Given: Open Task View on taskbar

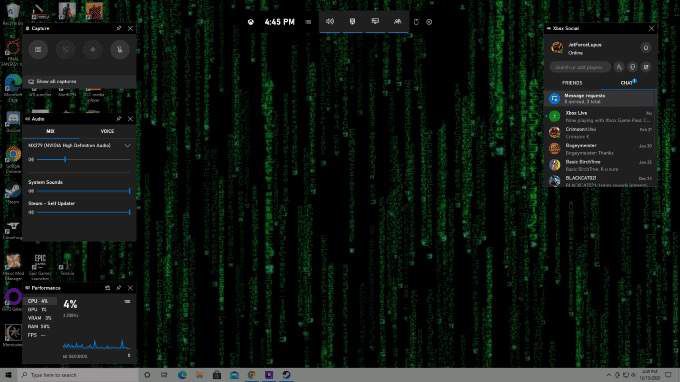Looking at the screenshot, I should [x=164, y=375].
